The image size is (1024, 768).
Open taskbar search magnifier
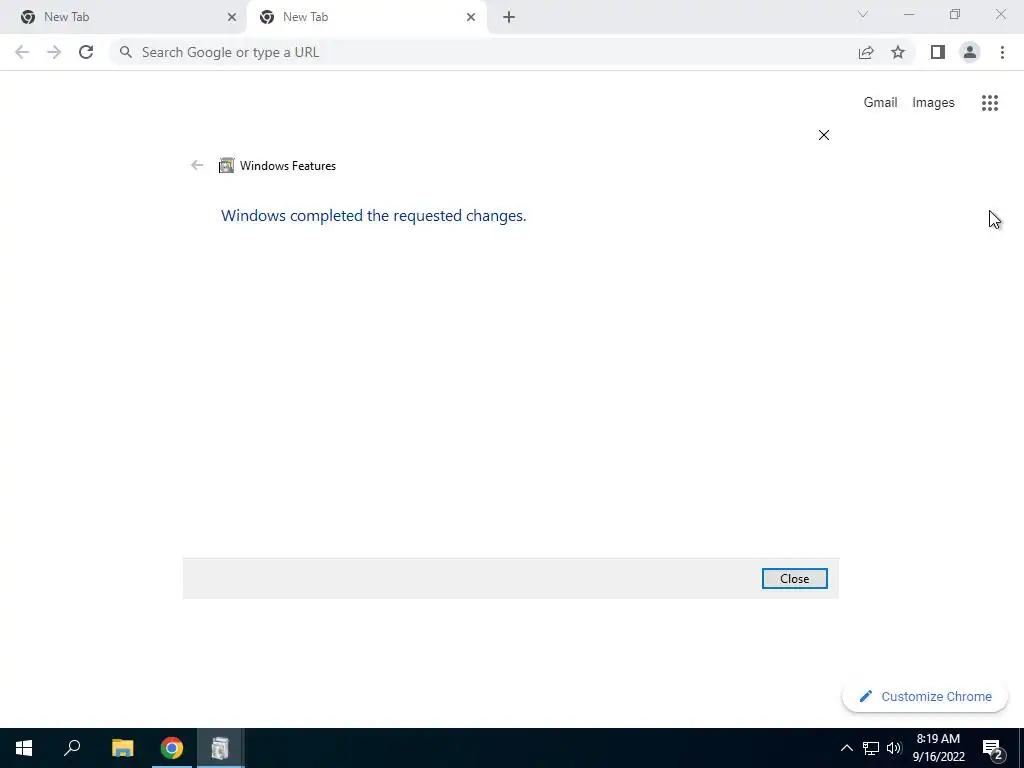click(72, 748)
